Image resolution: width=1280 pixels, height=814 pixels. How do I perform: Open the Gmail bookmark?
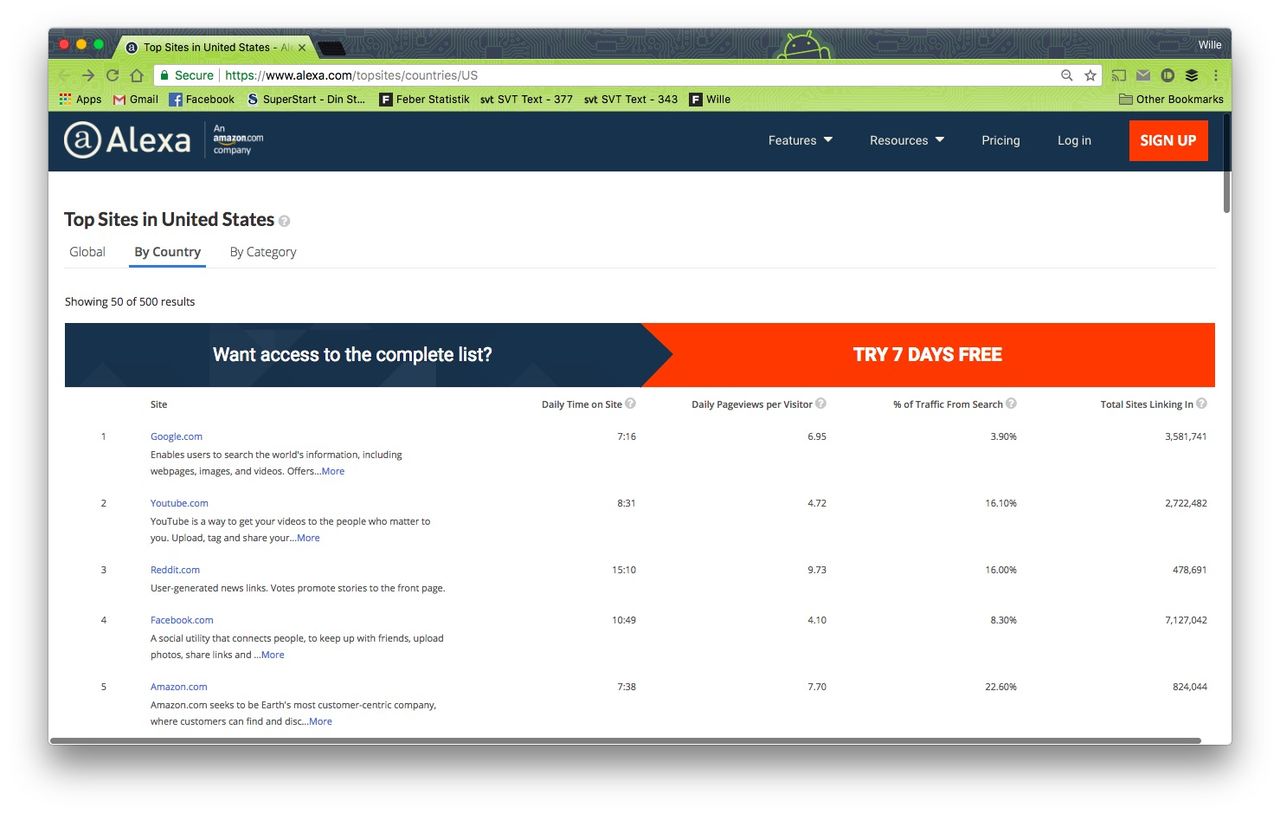(136, 99)
